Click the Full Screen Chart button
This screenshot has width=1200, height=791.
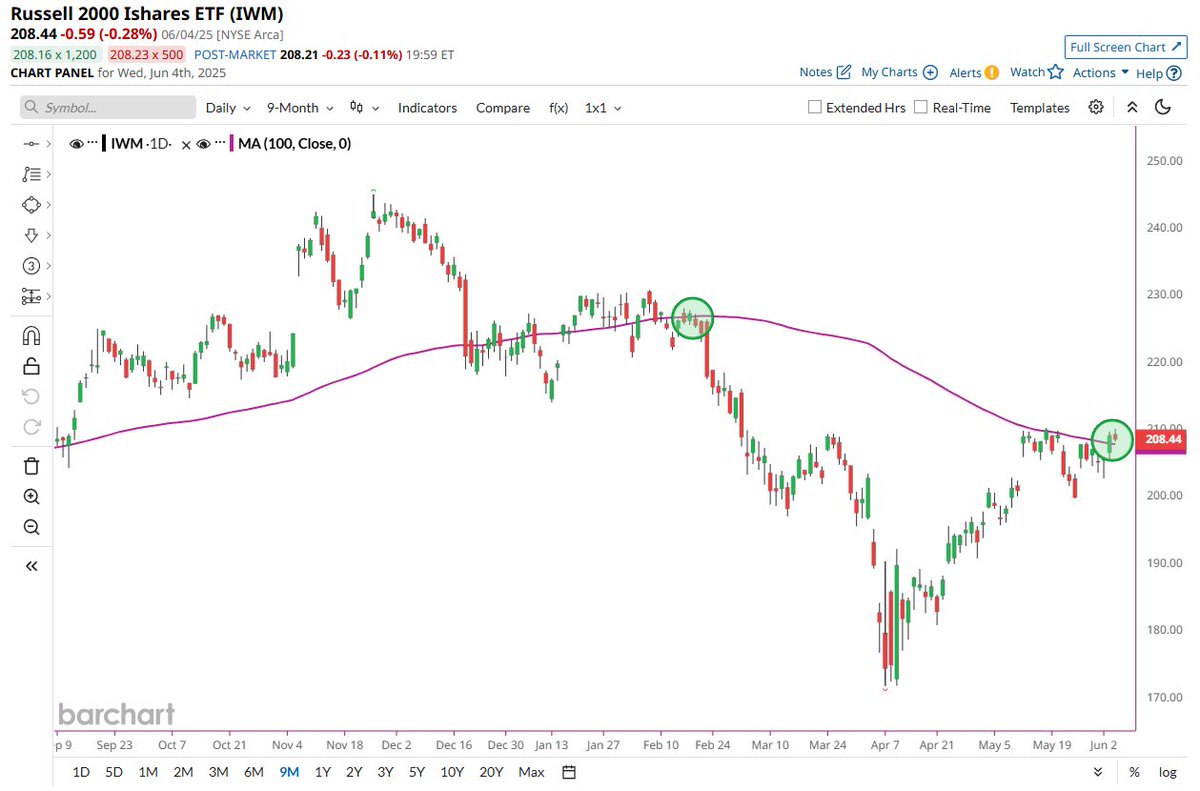point(1125,47)
